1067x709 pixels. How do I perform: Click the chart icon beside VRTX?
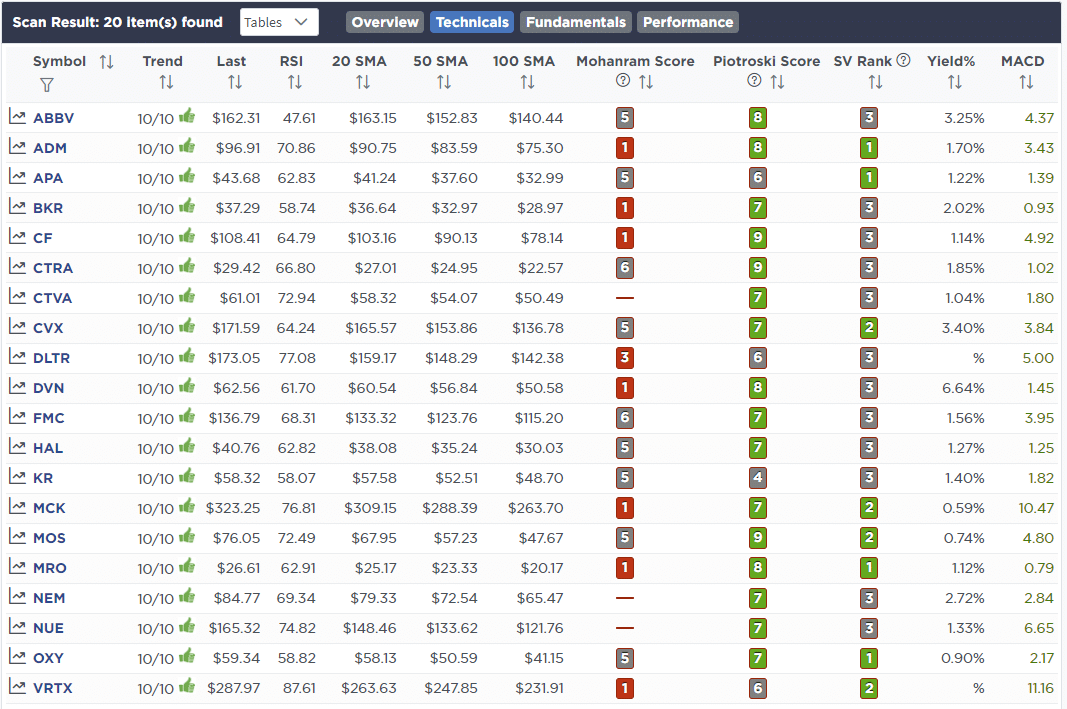18,687
